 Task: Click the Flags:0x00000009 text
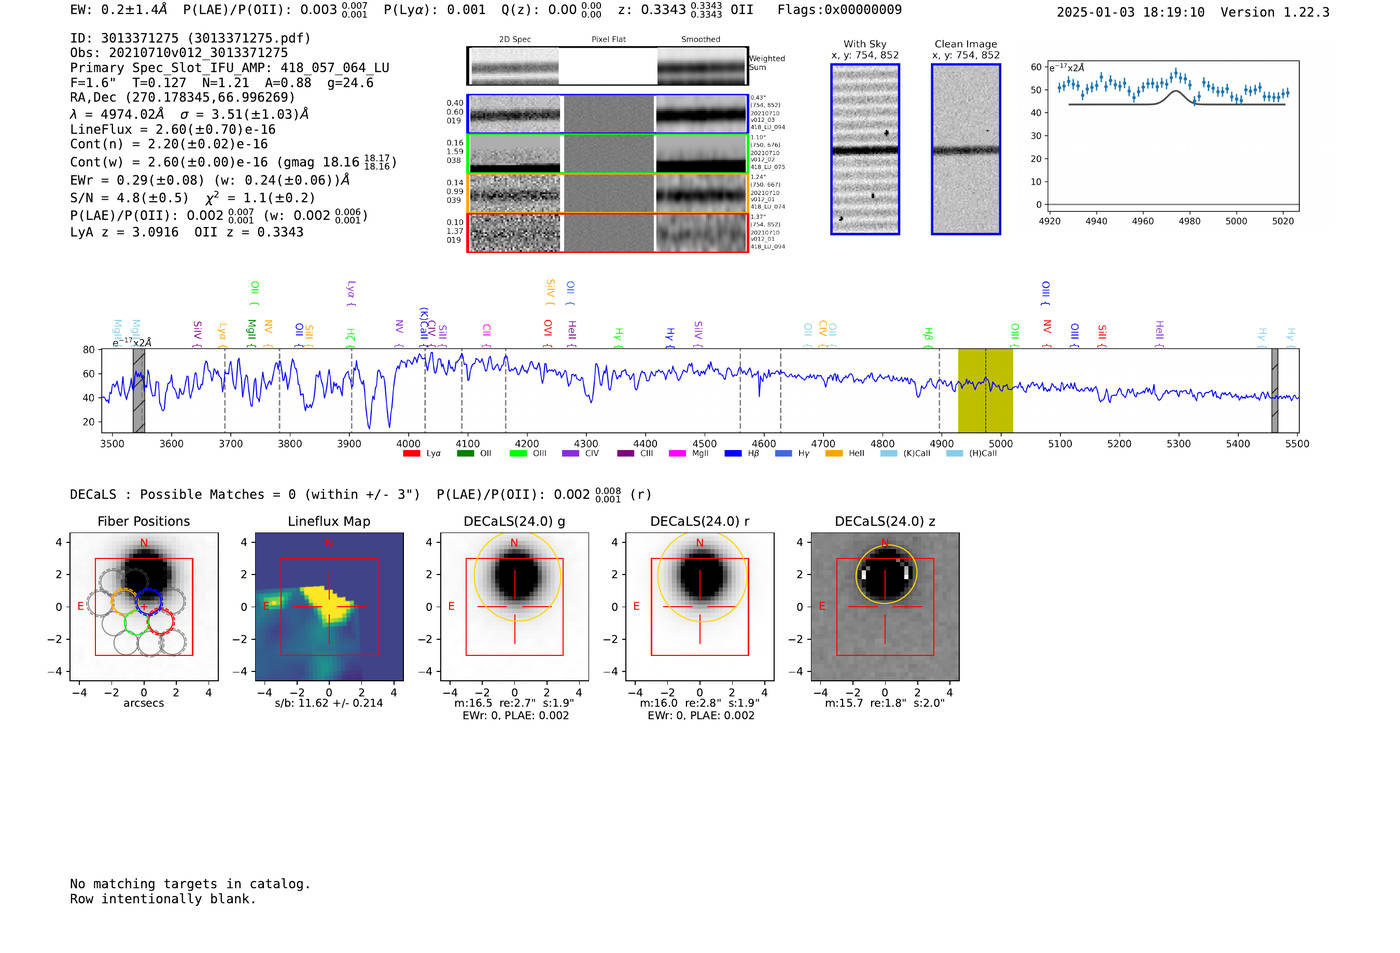(839, 10)
